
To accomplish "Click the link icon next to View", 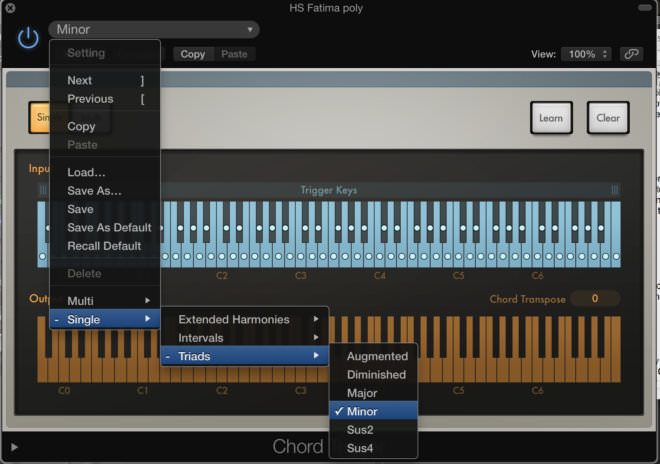I will click(x=631, y=54).
